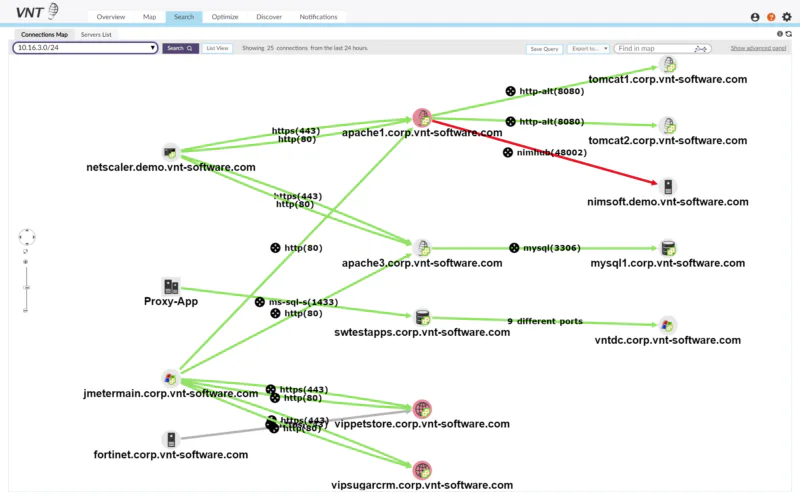Click the mysql1.corp database node icon
Image resolution: width=800 pixels, height=500 pixels.
[668, 248]
